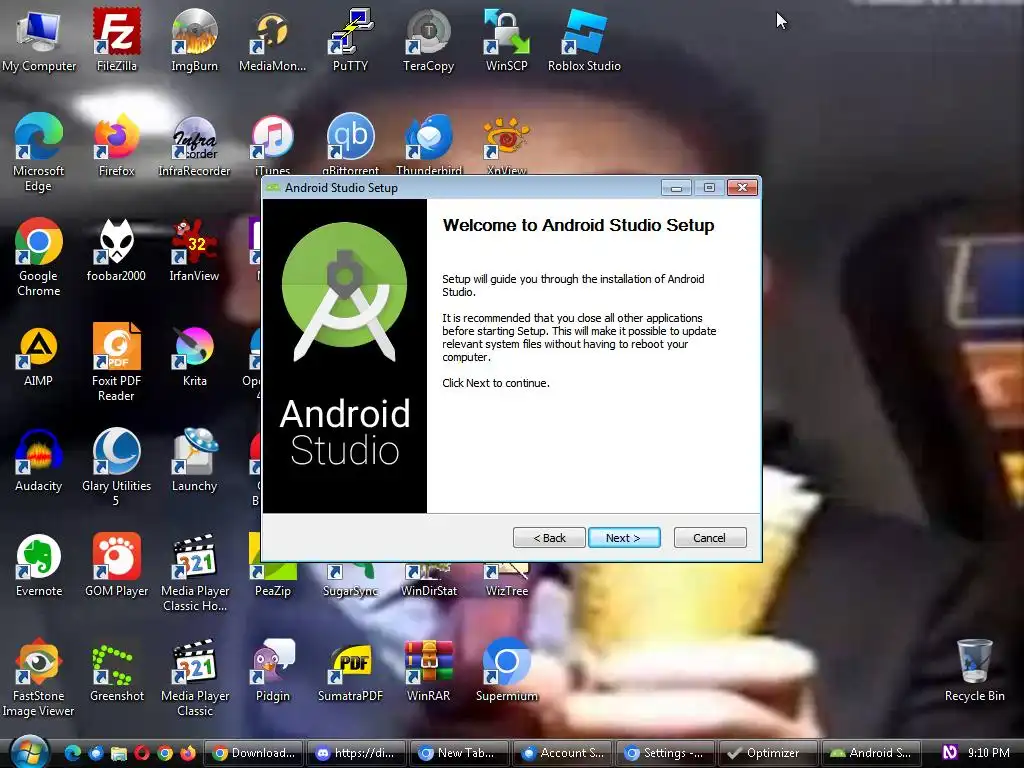Switch to the Account S... taskbar window
This screenshot has height=768, width=1024.
563,753
